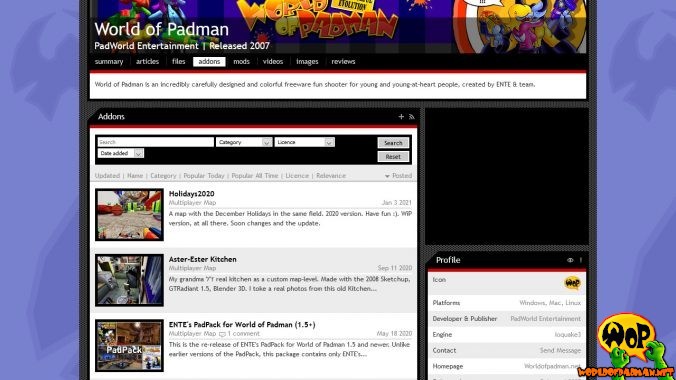Open the 1 comment link on PadPack

tap(244, 334)
